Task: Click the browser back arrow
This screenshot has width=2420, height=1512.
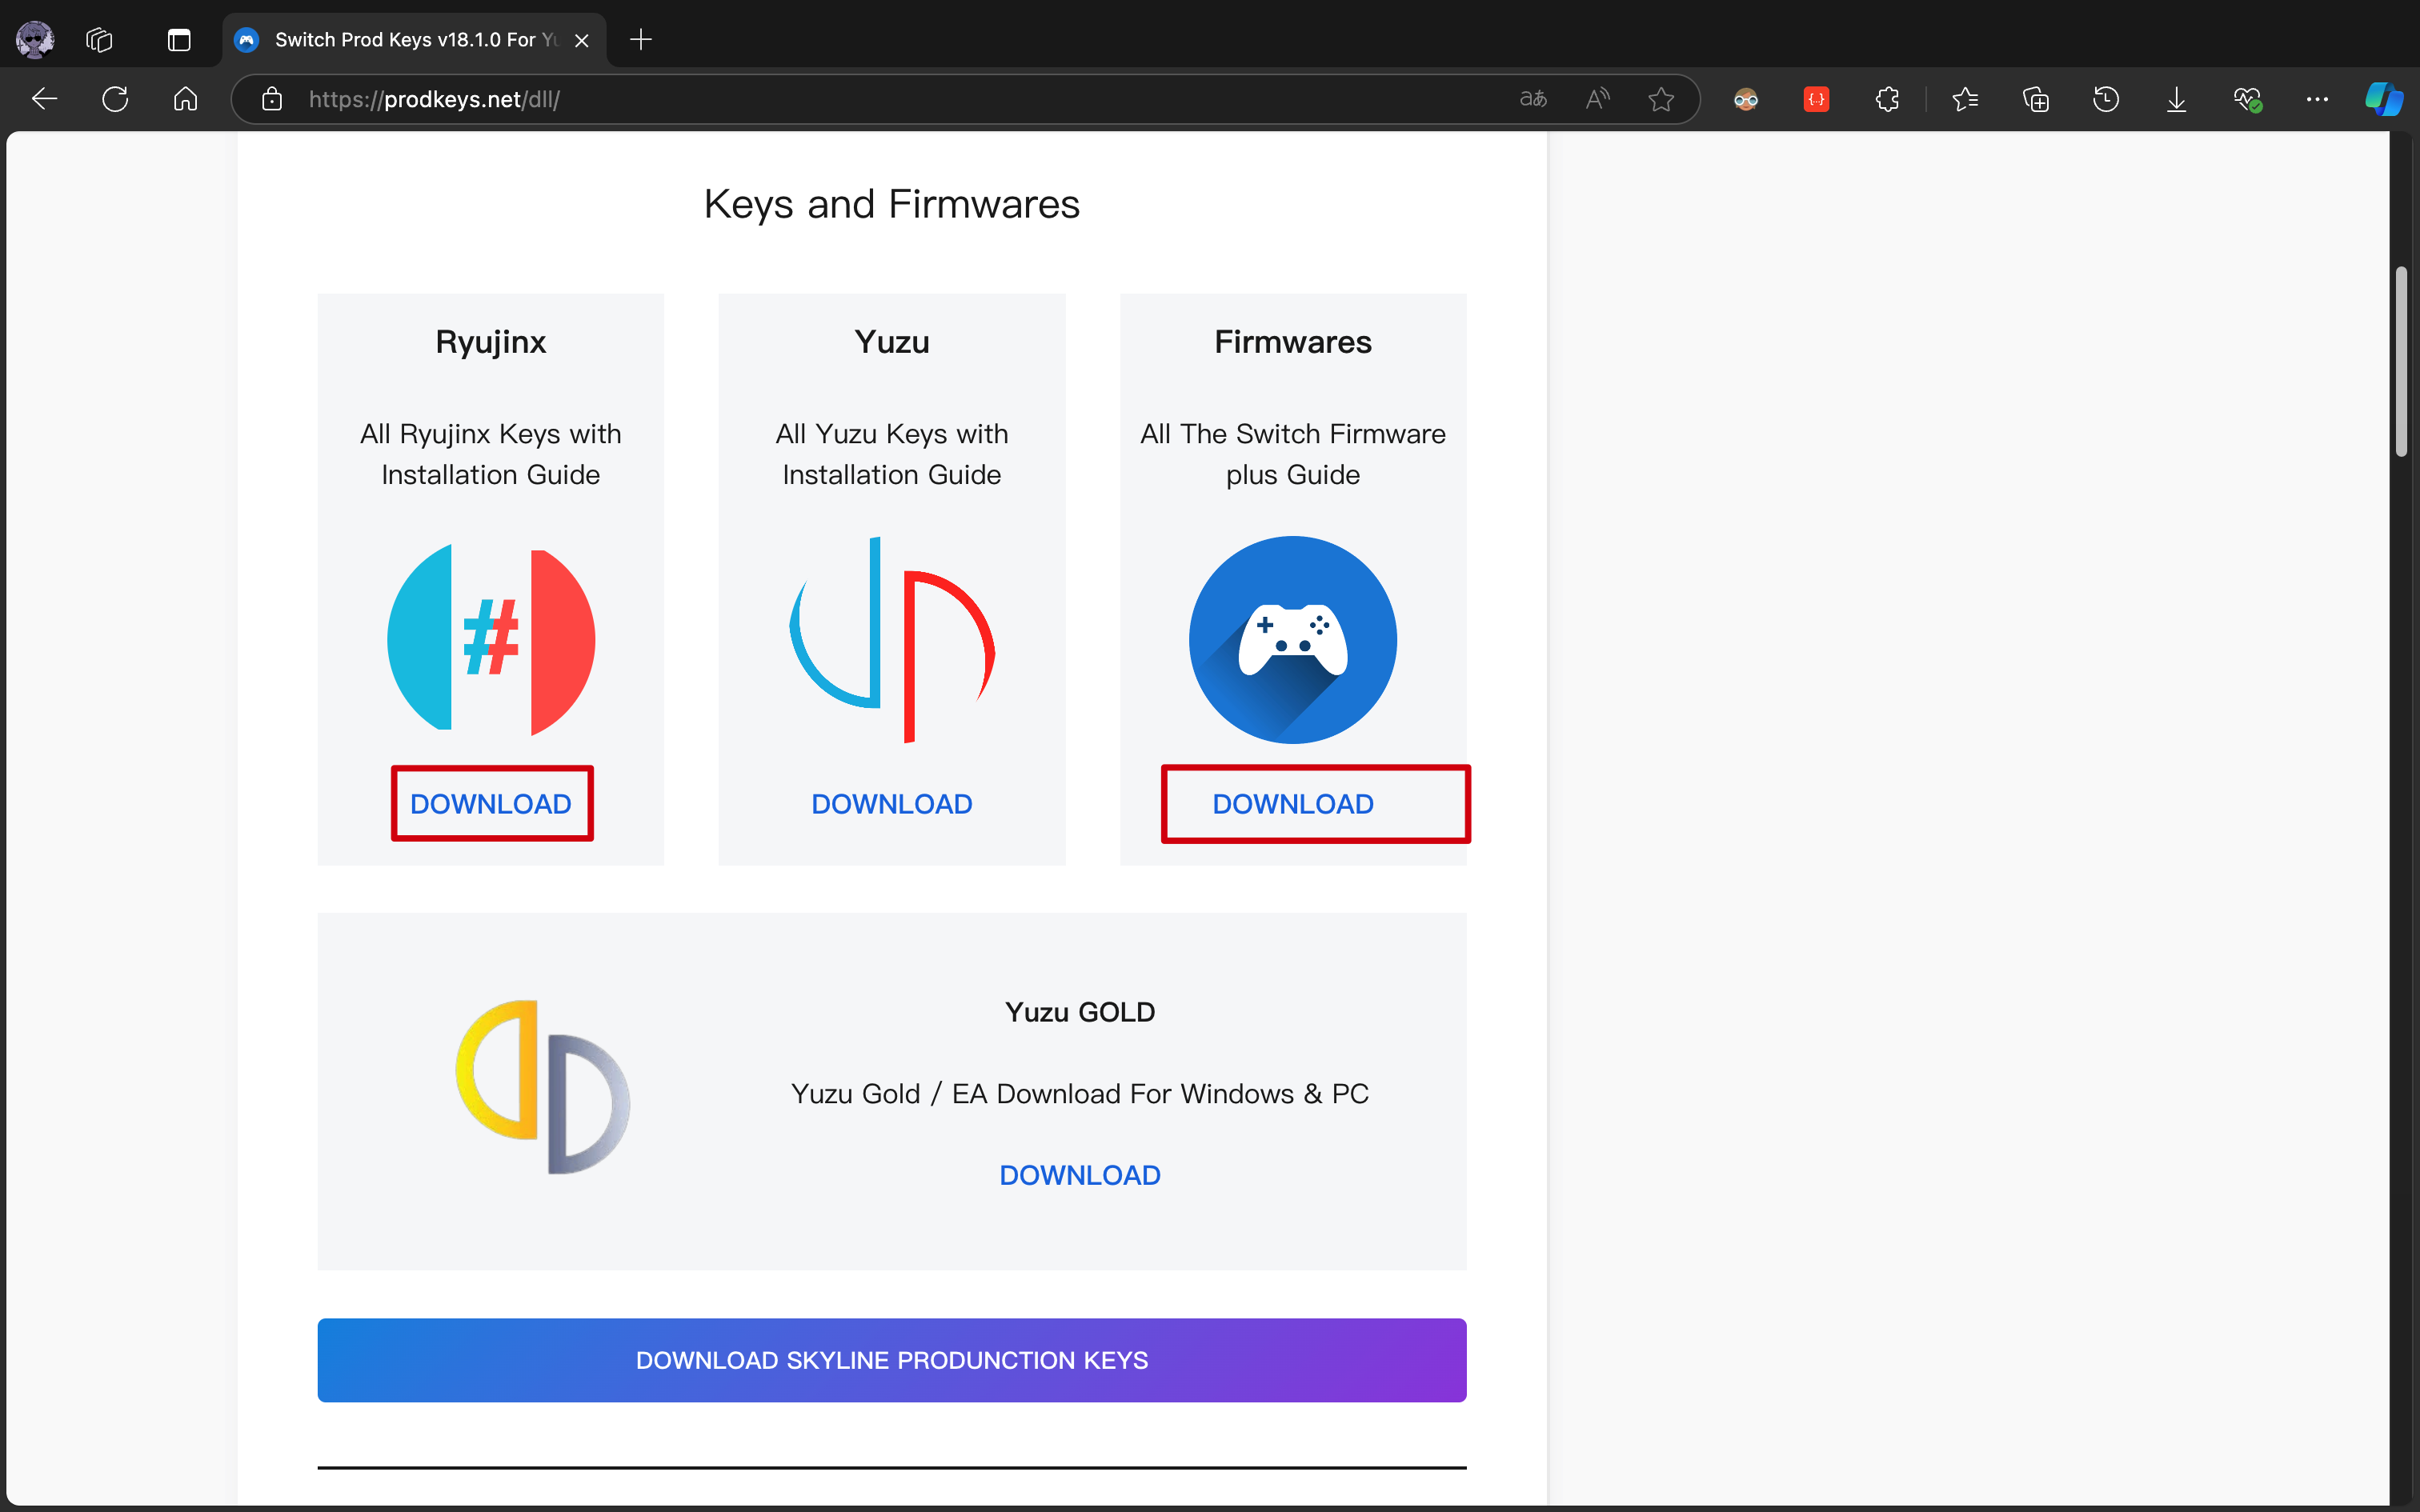Action: [45, 99]
